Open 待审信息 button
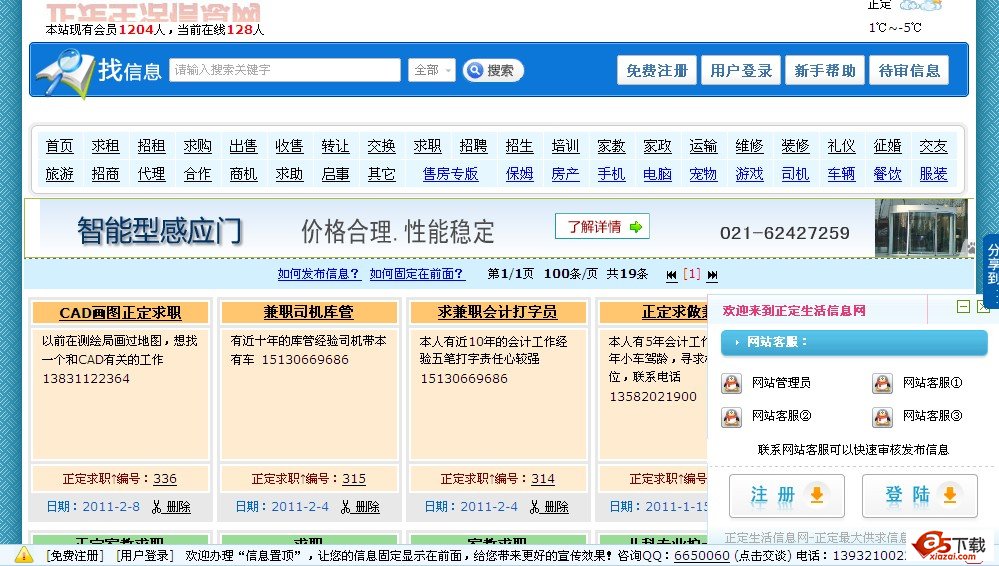Viewport: 999px width, 566px height. coord(909,70)
